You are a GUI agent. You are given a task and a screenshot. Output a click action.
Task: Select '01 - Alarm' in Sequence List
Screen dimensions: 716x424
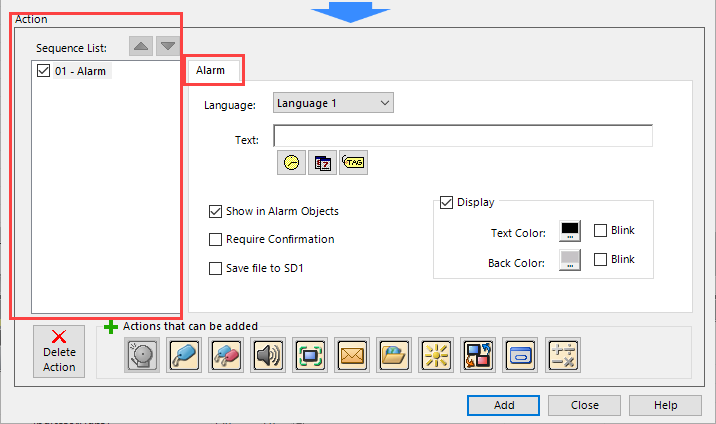click(x=80, y=71)
